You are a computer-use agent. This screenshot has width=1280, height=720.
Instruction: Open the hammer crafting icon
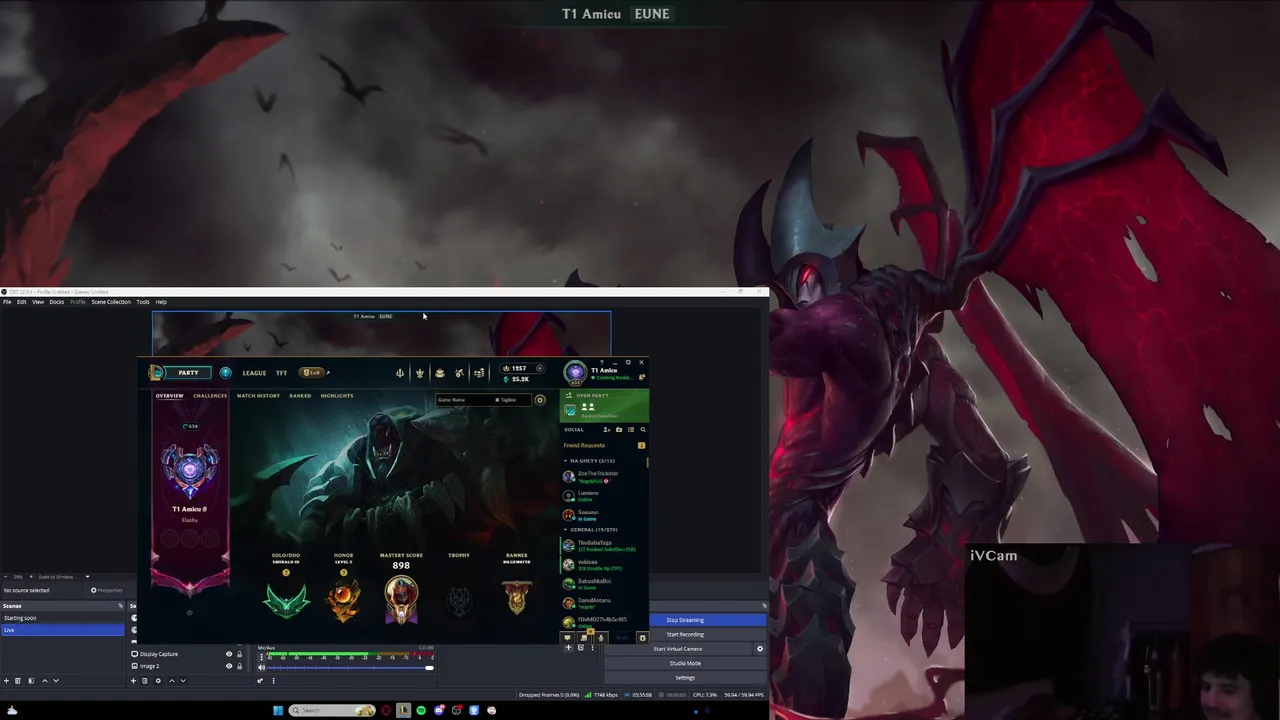click(x=460, y=373)
